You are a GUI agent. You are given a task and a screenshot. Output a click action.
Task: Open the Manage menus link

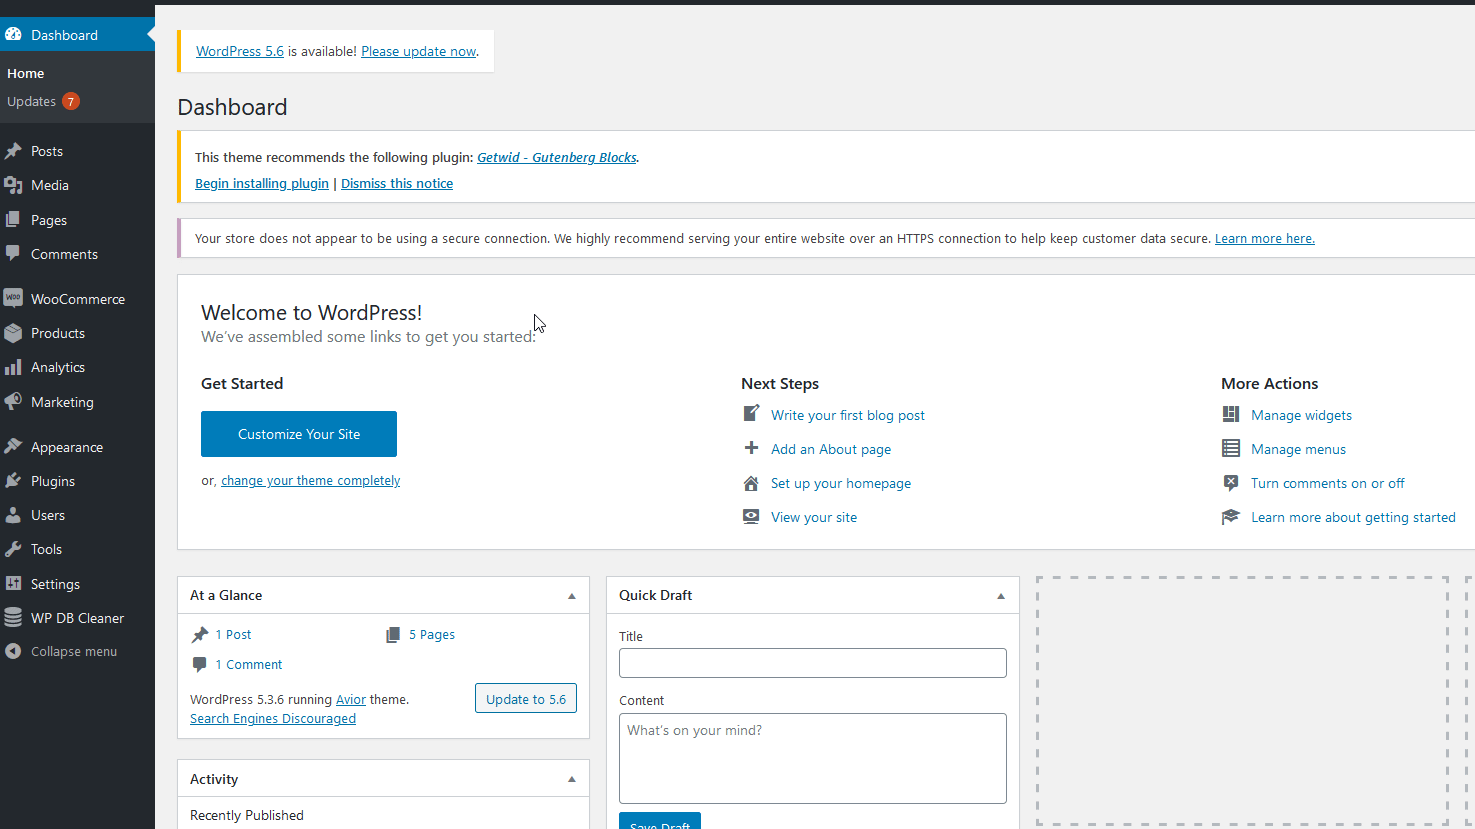[x=1298, y=449]
